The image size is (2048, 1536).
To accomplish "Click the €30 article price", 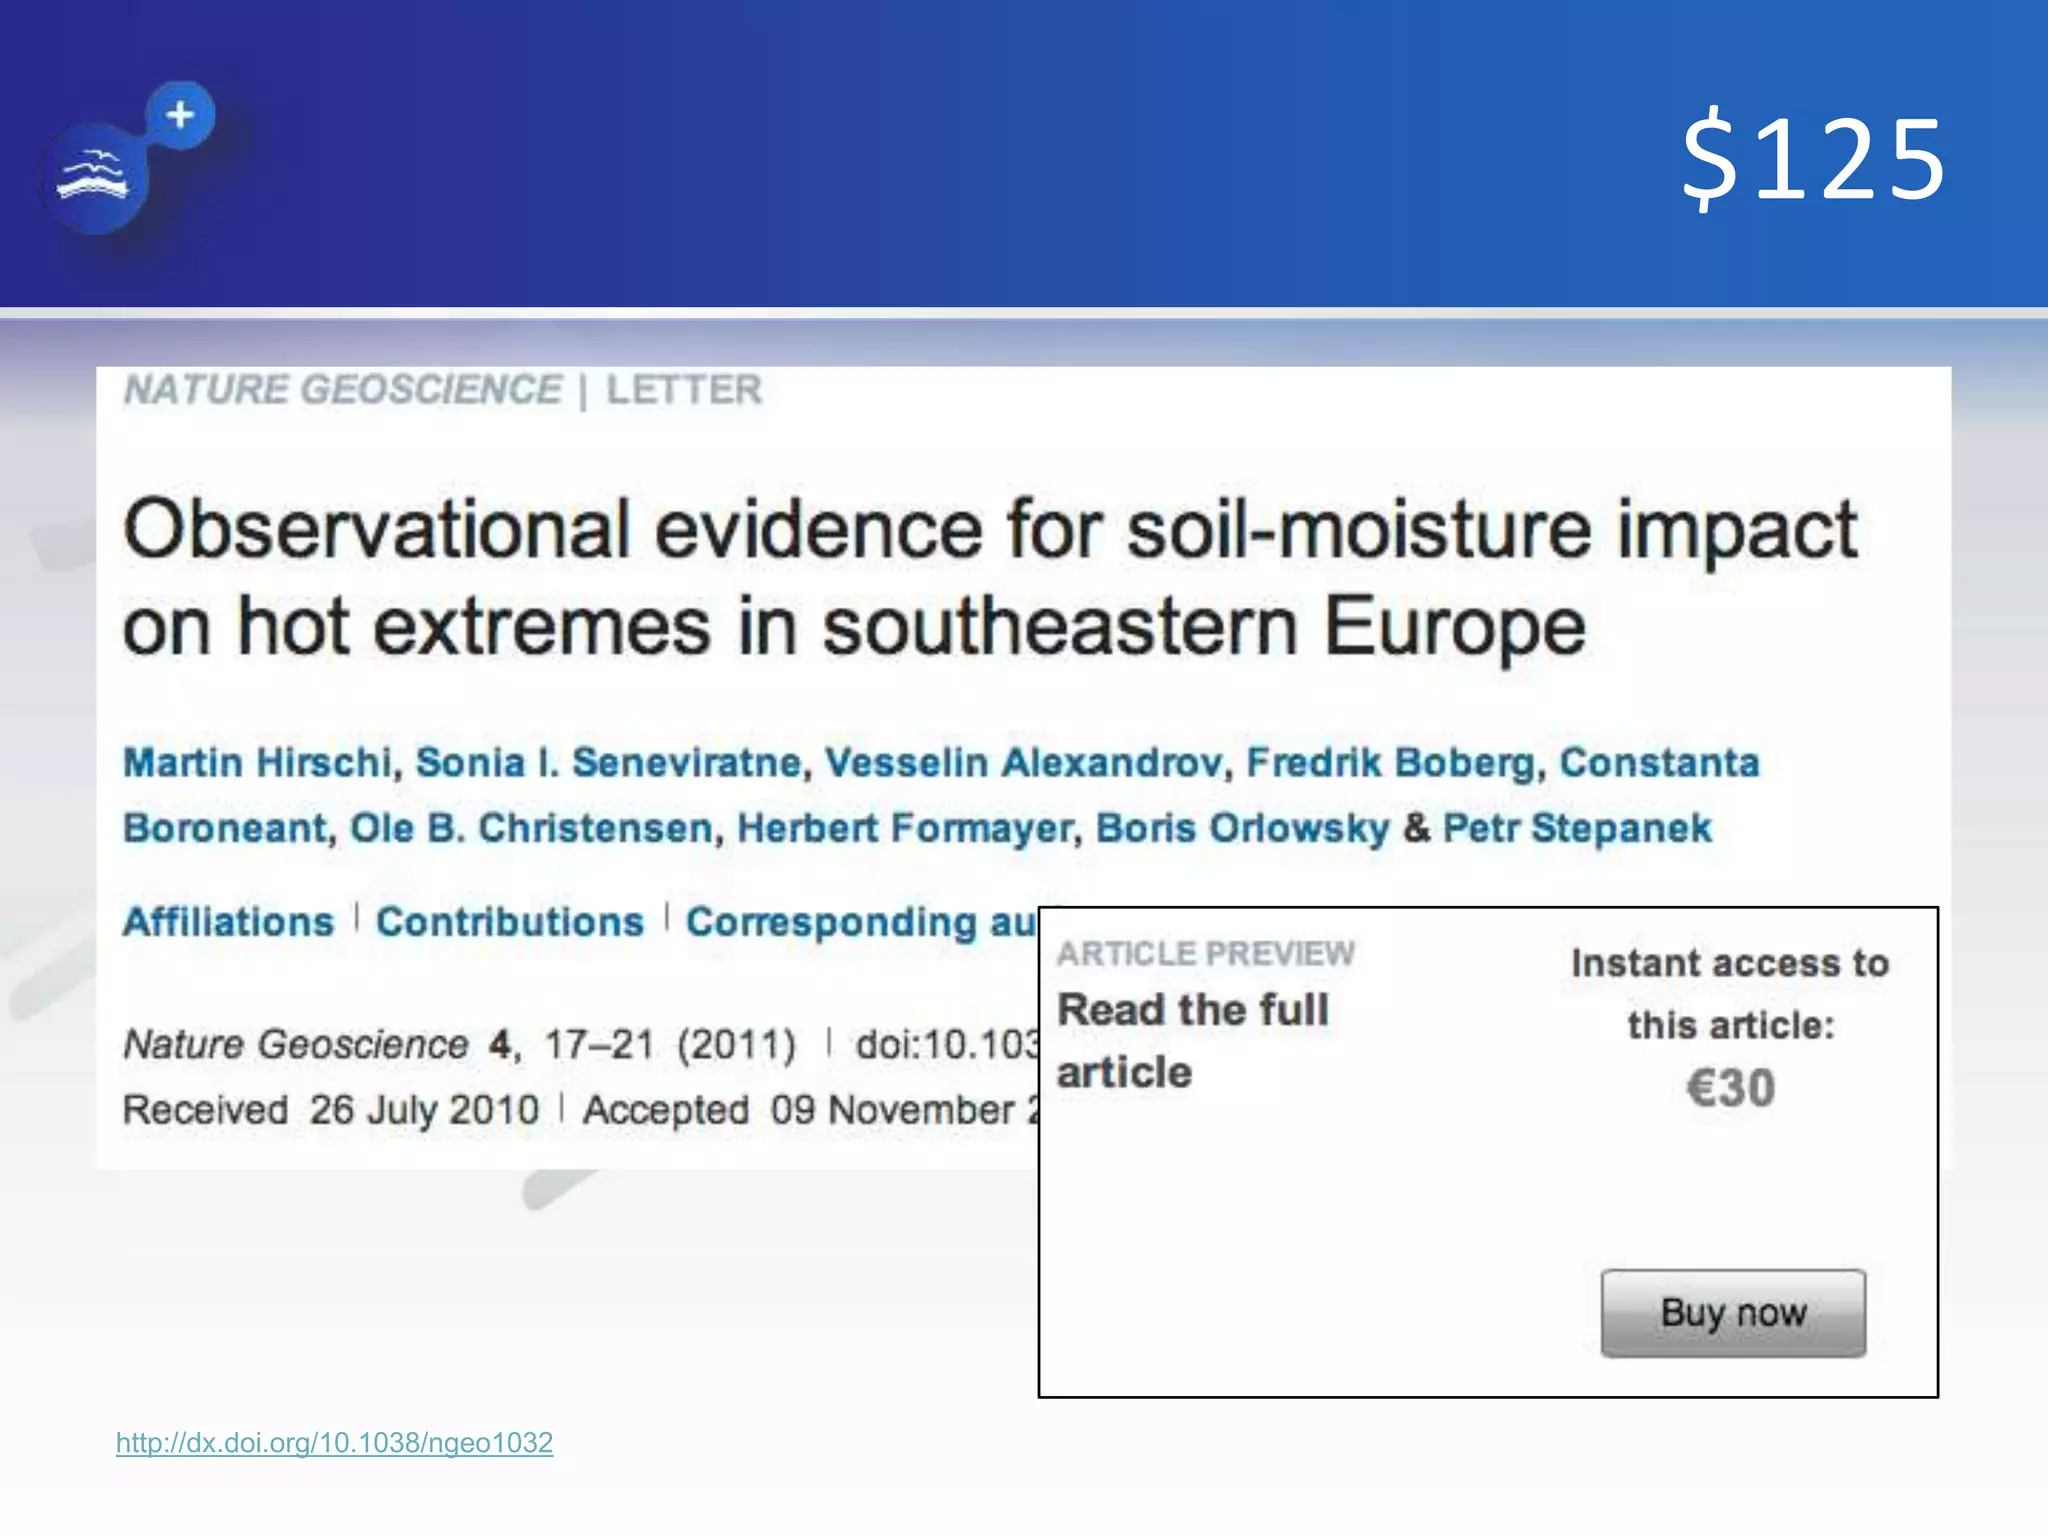I will (1731, 1088).
